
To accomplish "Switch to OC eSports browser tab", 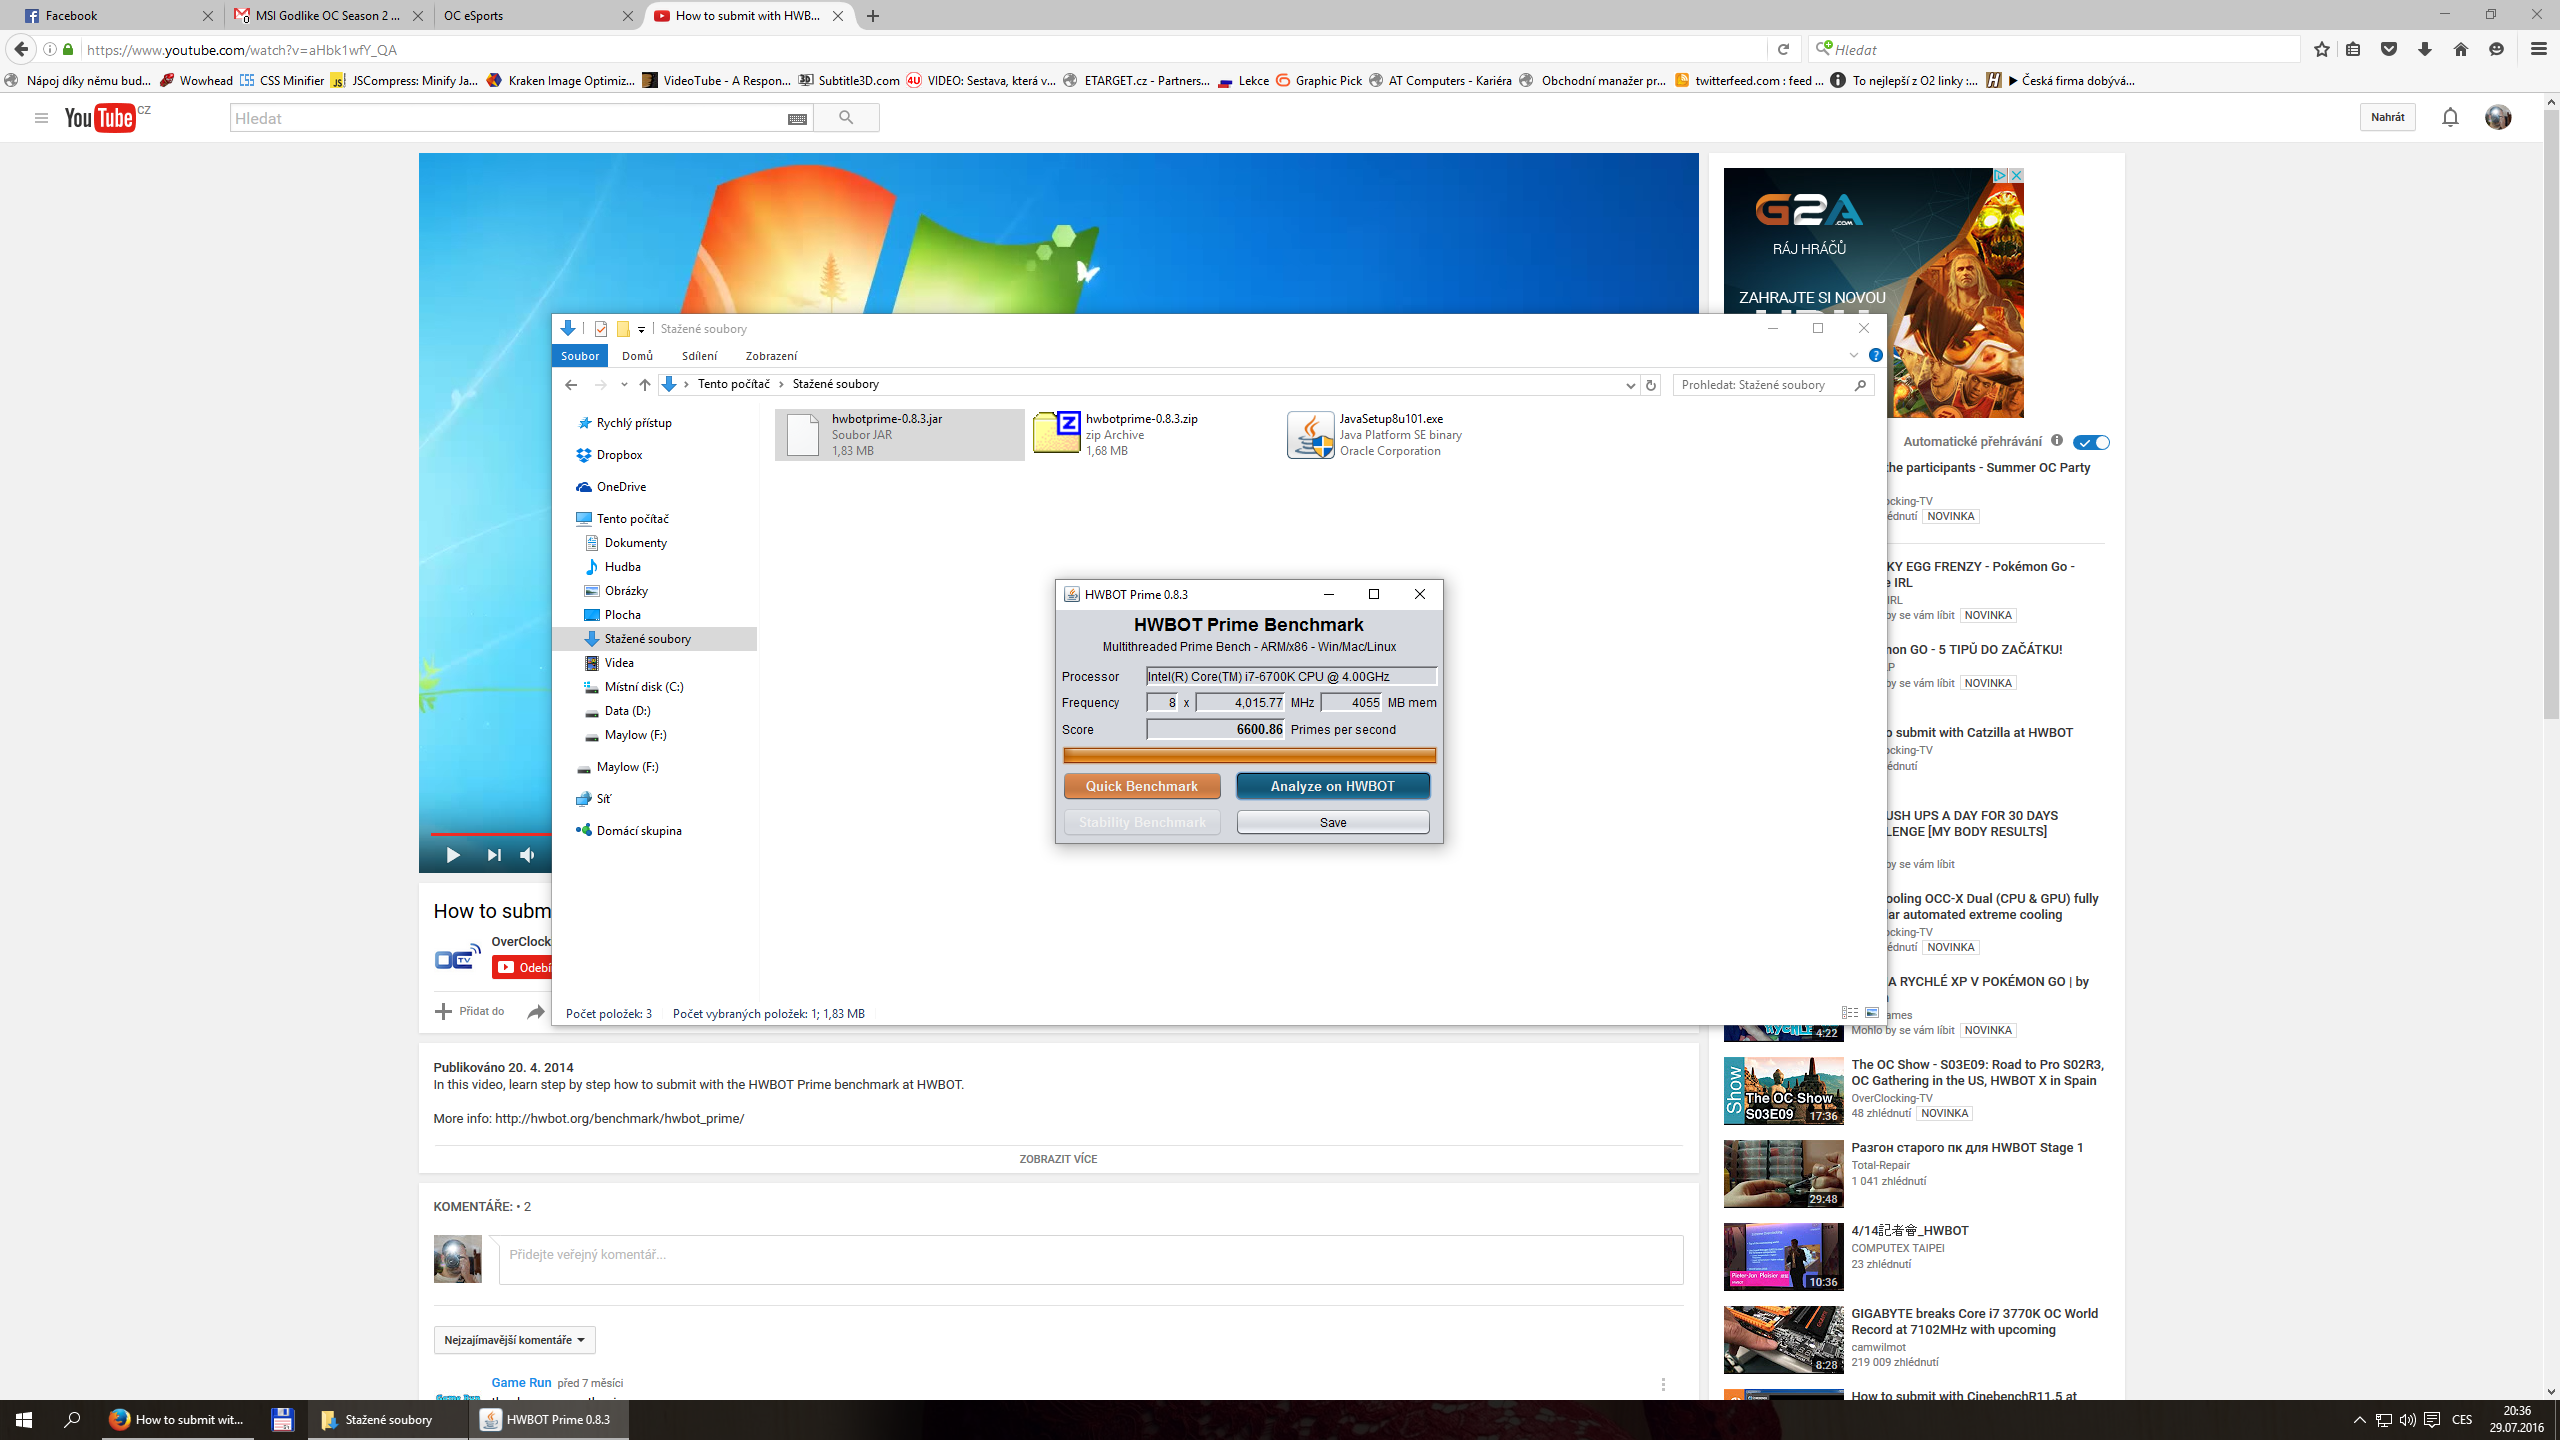I will (x=538, y=16).
